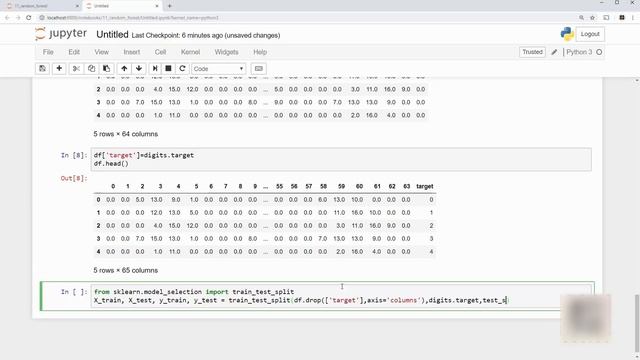Click the Trusted notebook button
The width and height of the screenshot is (640, 360).
point(532,52)
